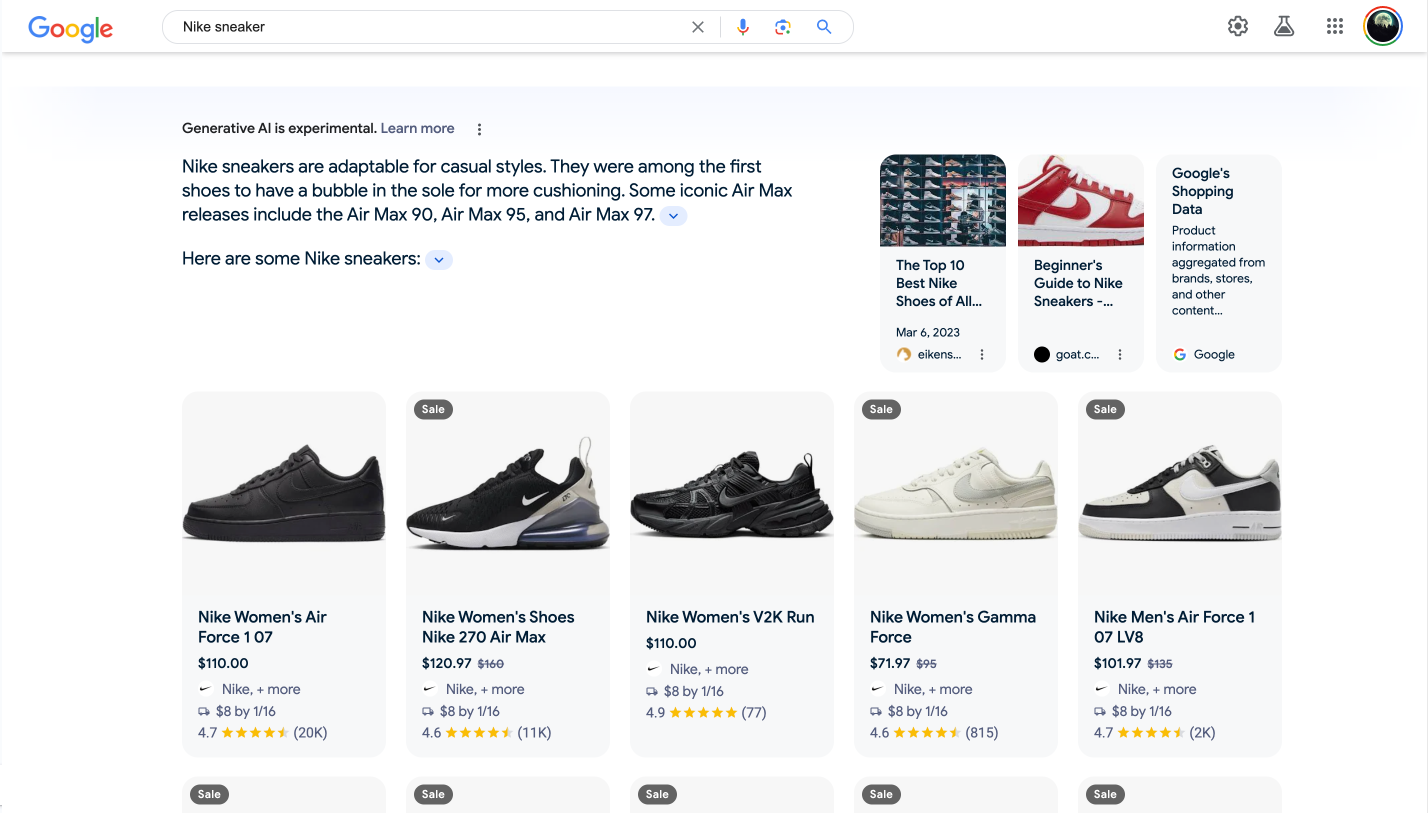
Task: Click 4.6 rating with 11K reviews
Action: coord(487,733)
